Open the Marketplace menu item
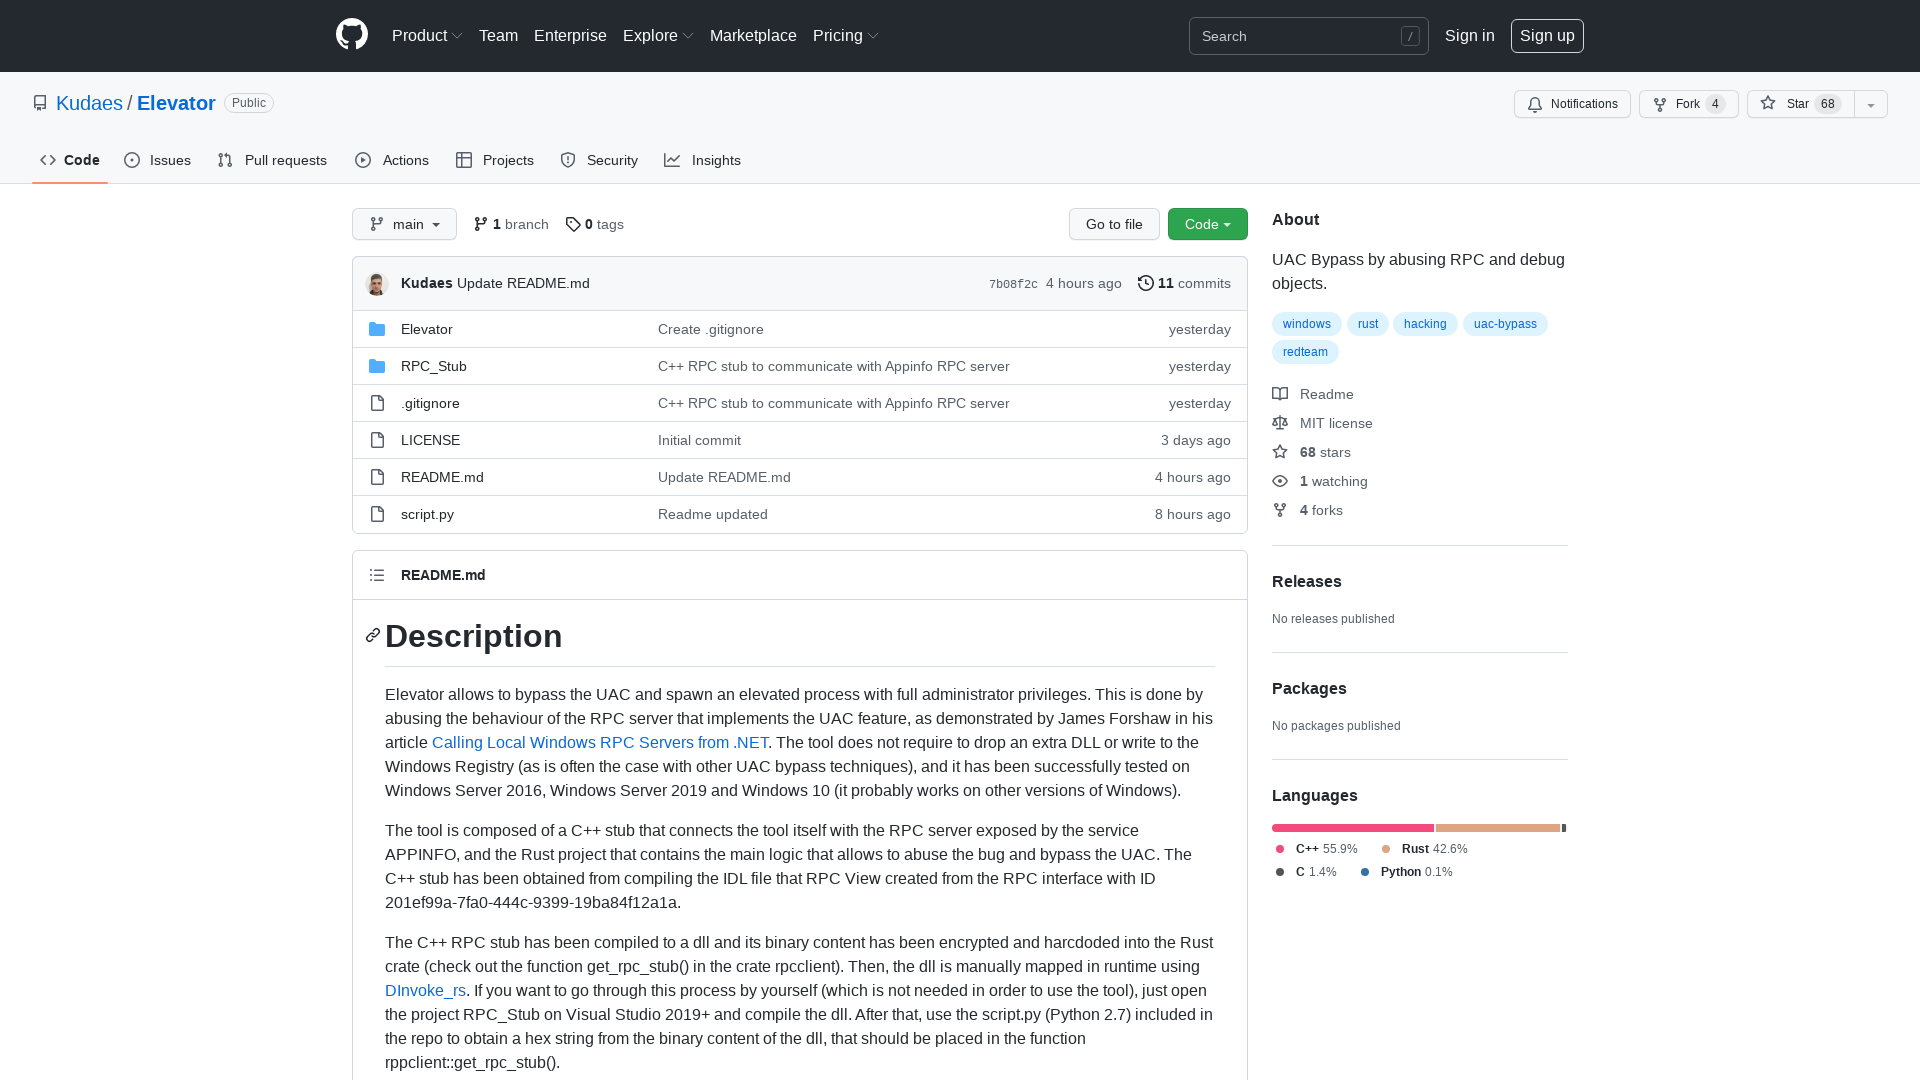This screenshot has width=1920, height=1080. [753, 36]
